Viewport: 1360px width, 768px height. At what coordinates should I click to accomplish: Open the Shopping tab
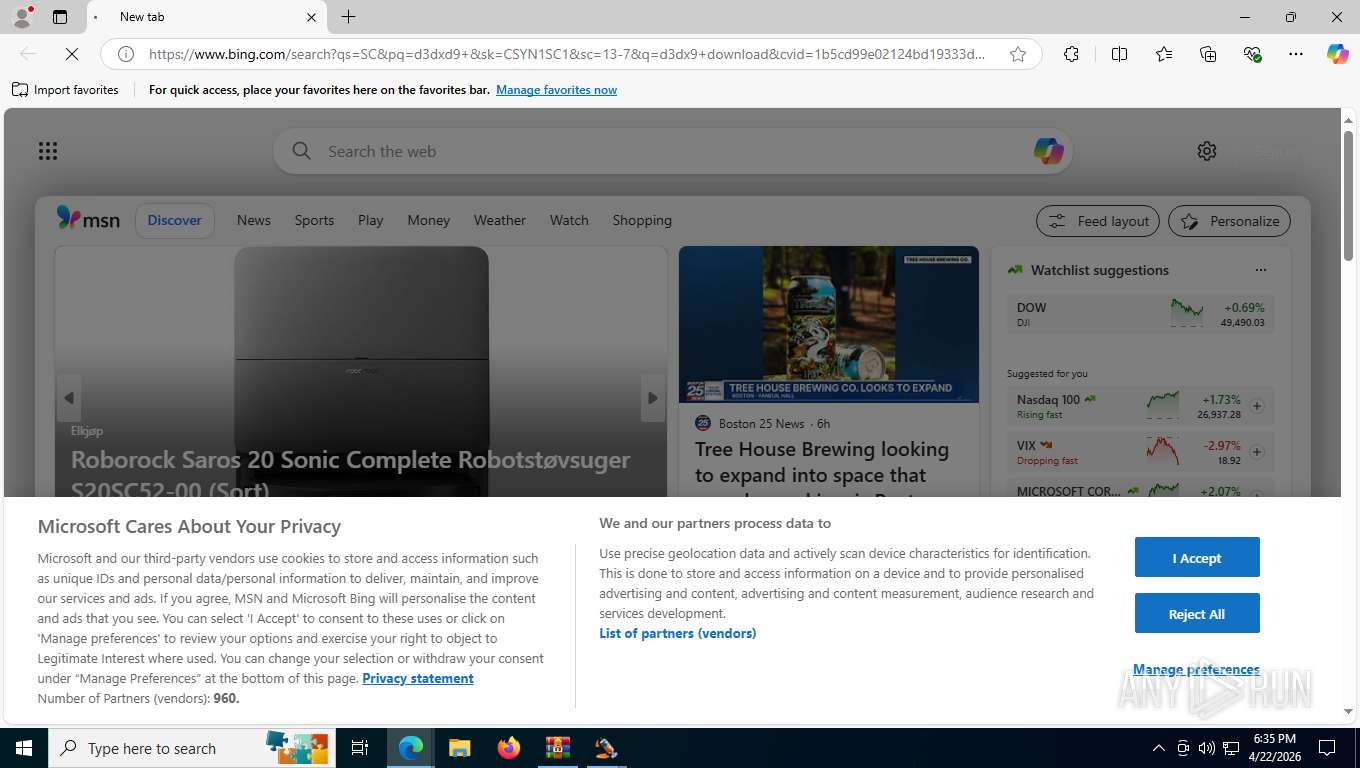pos(642,220)
